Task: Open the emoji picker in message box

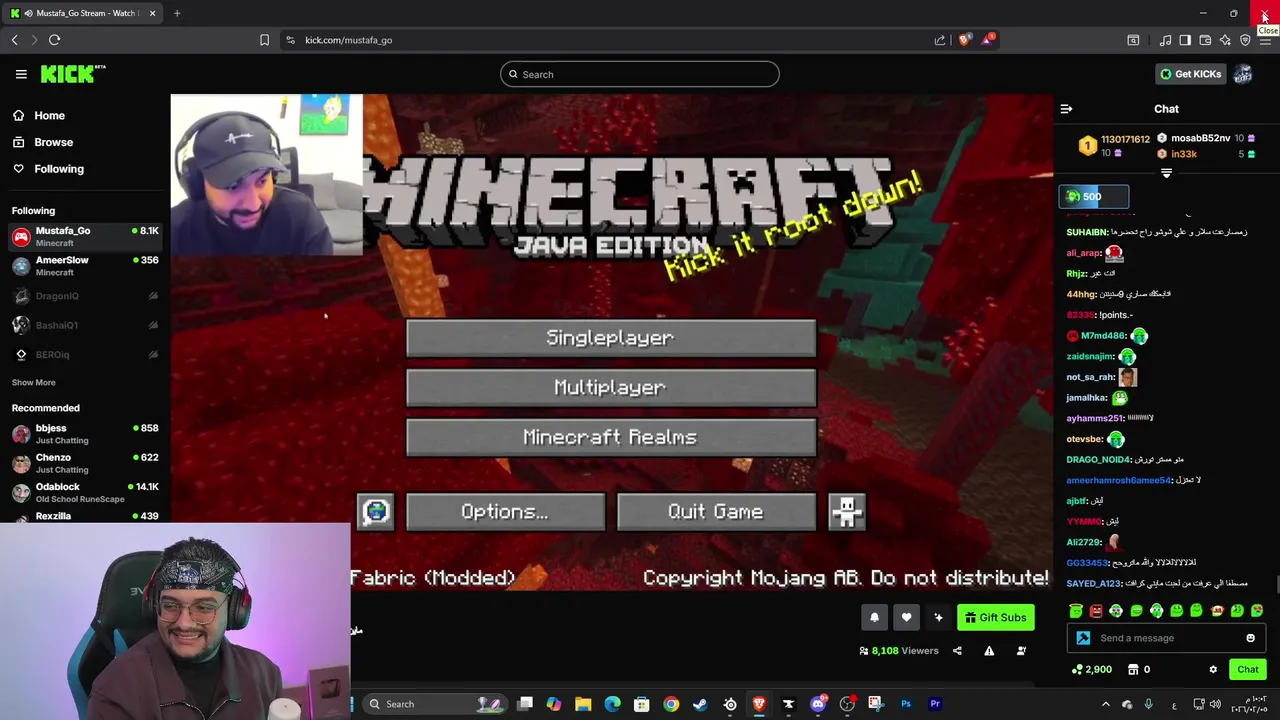Action: pyautogui.click(x=1250, y=638)
